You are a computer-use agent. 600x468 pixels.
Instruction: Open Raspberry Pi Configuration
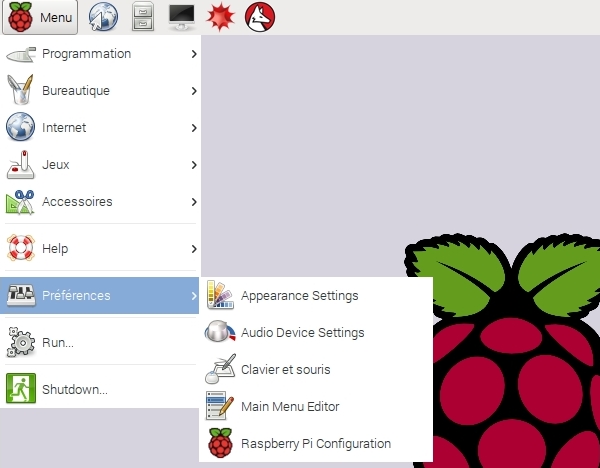tap(316, 444)
